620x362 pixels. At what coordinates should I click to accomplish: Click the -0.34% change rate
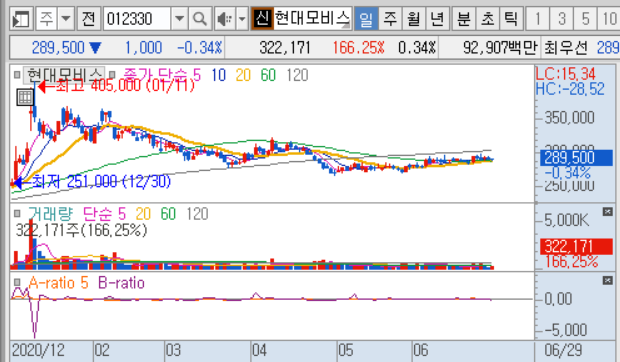(200, 48)
